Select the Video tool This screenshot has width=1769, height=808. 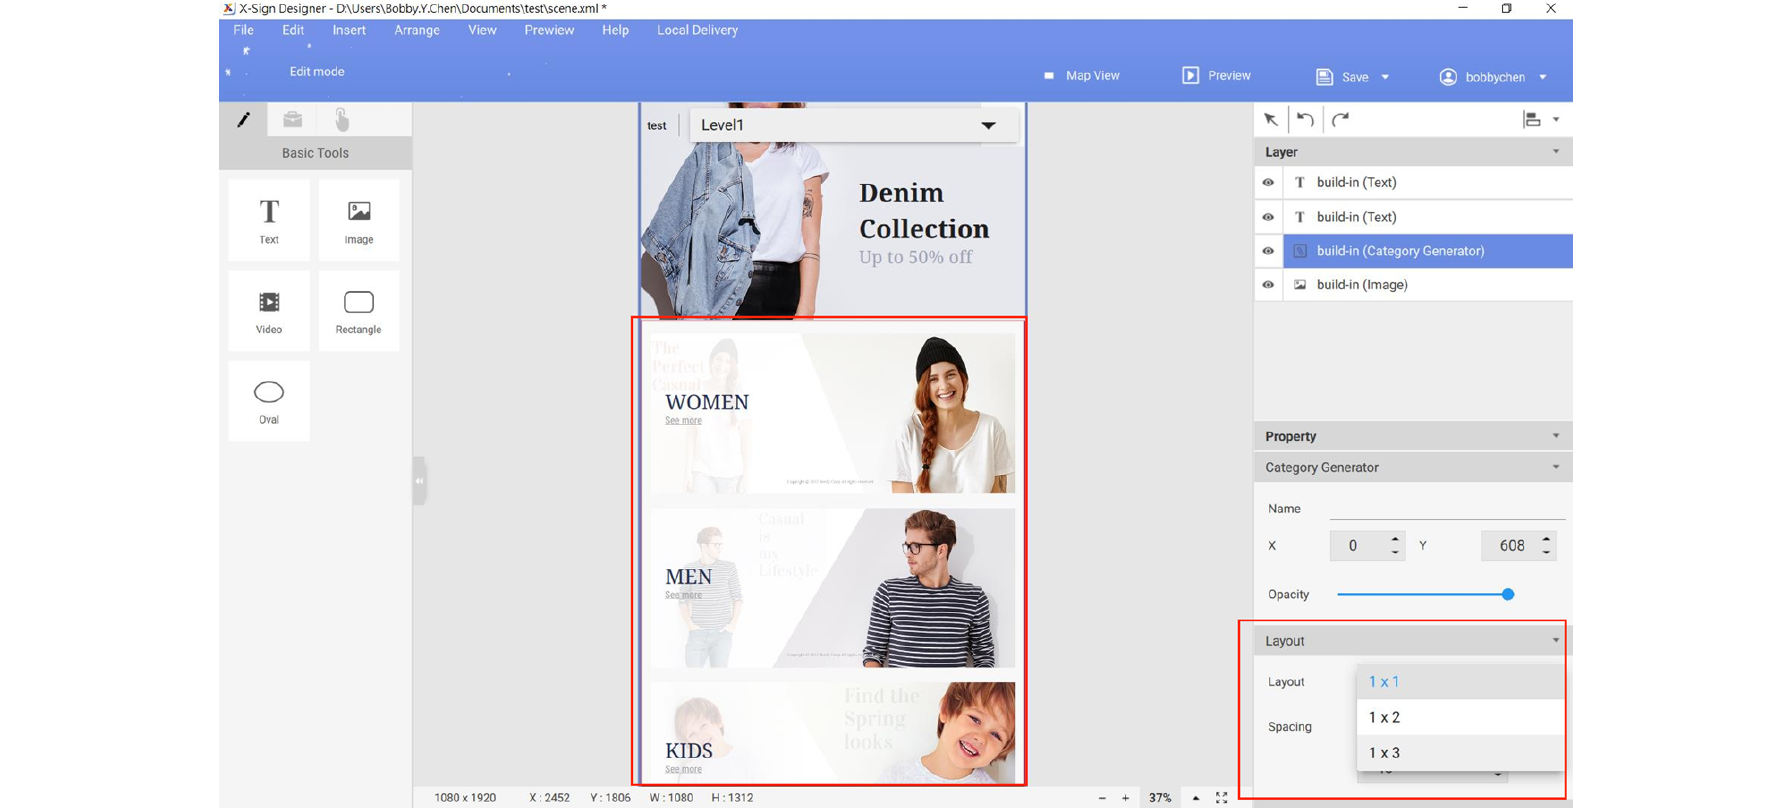[269, 311]
